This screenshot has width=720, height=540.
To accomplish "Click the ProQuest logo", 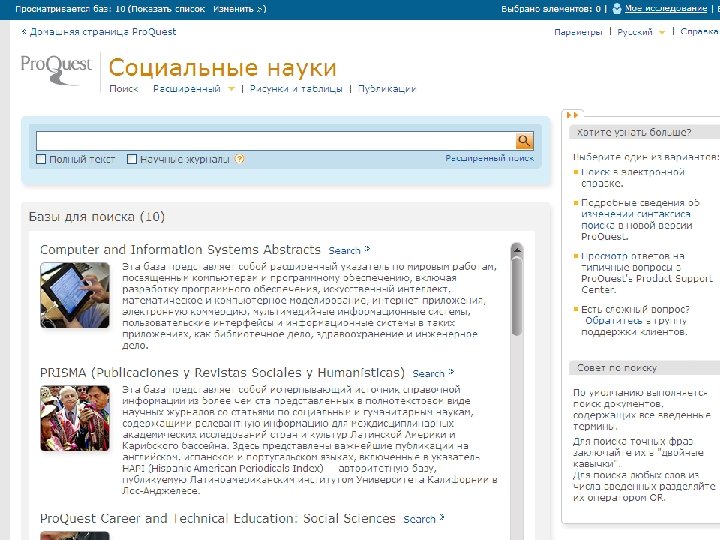I will [x=56, y=70].
